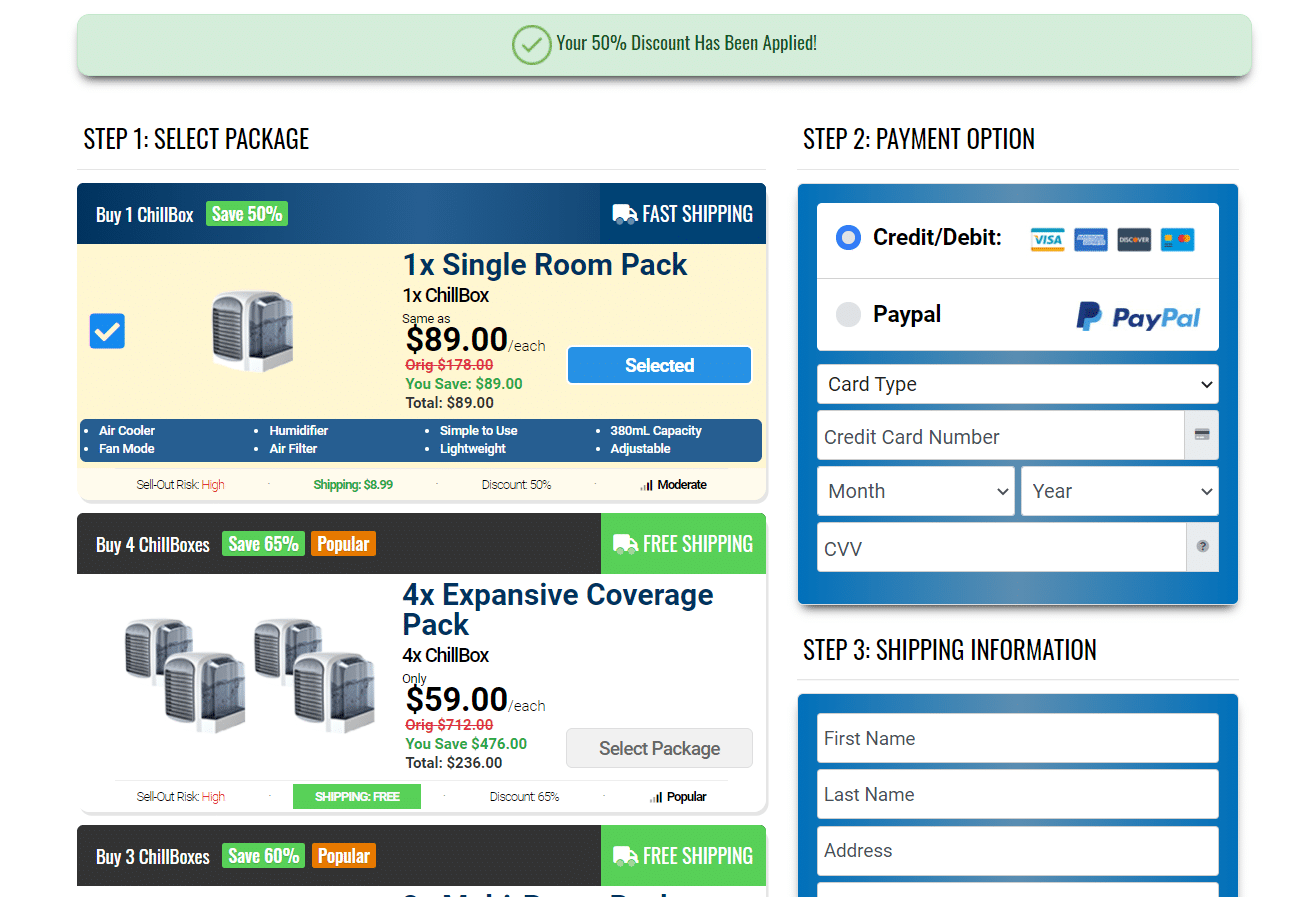Click 'Total: $236.00' text

point(454,763)
